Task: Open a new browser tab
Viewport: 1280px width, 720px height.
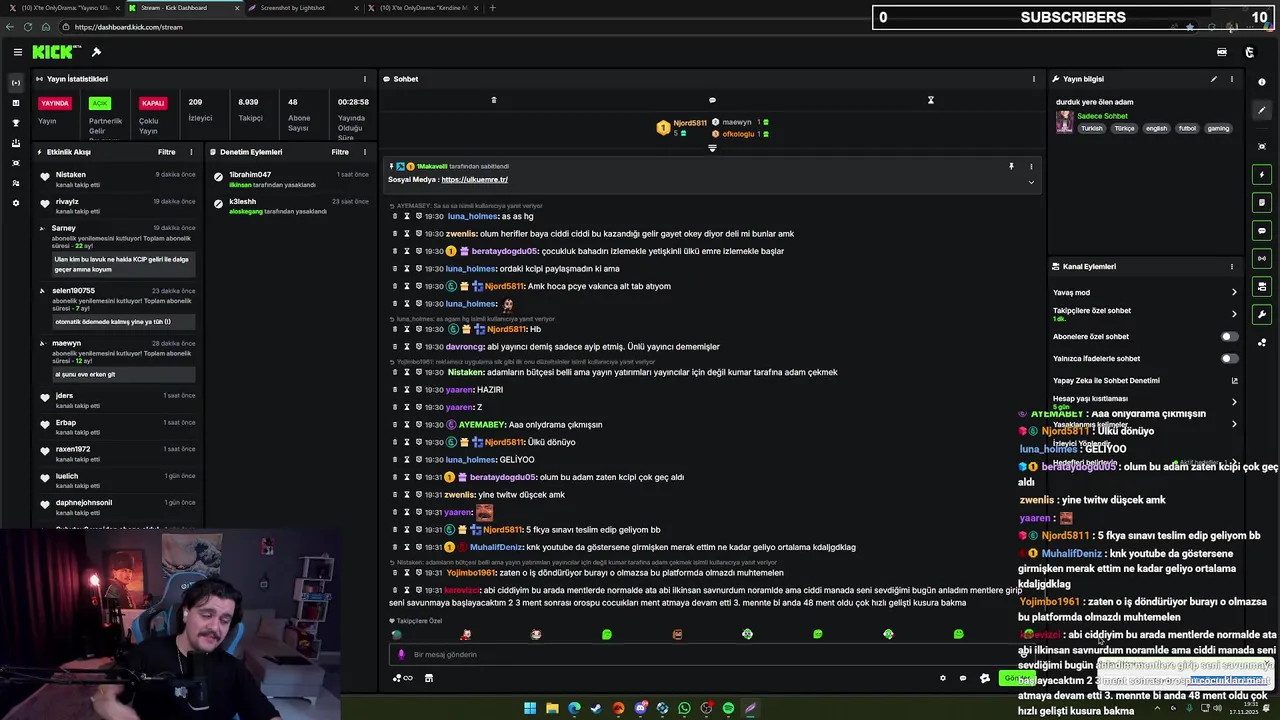Action: point(492,8)
